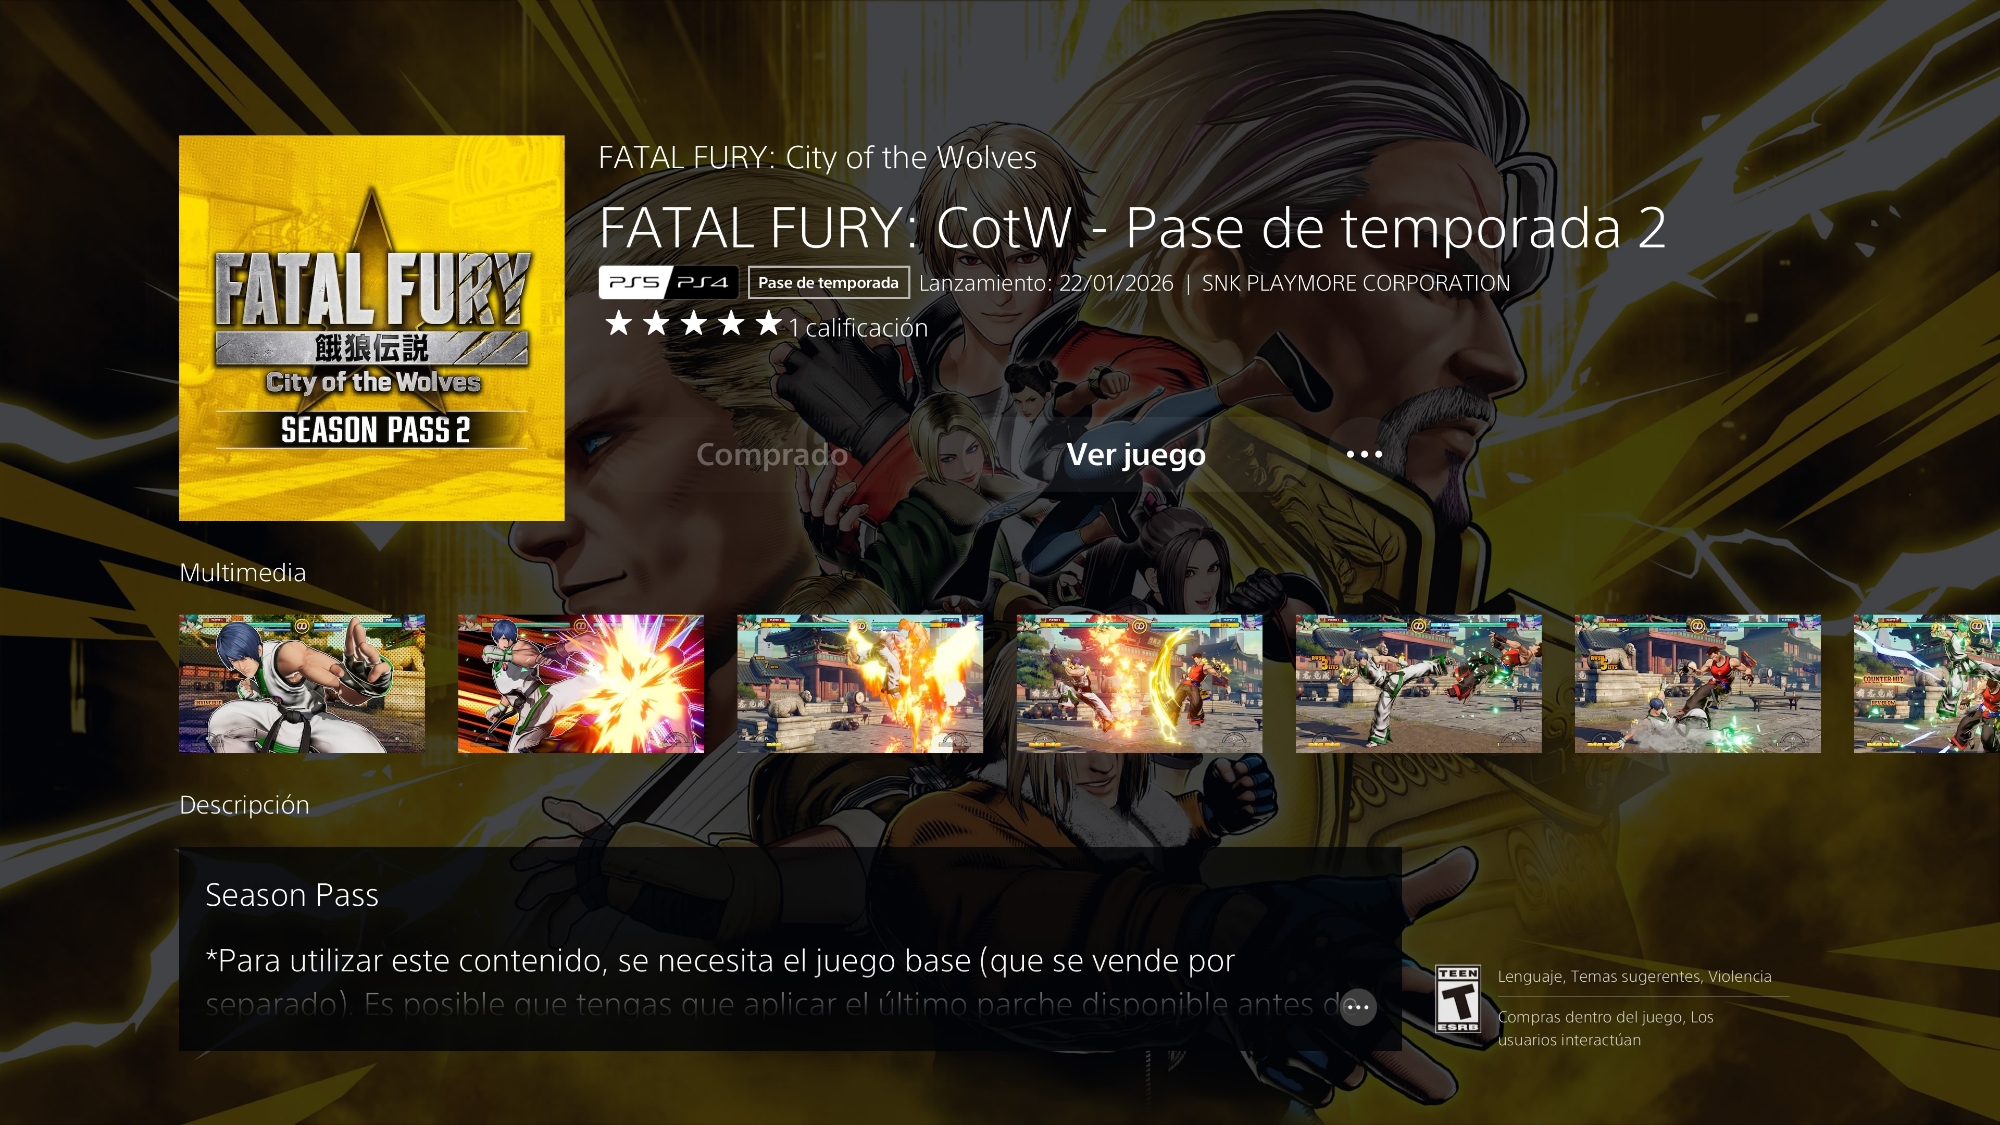Open the first screenshot of white-gi fighter closeup
2000x1125 pixels.
pyautogui.click(x=302, y=684)
